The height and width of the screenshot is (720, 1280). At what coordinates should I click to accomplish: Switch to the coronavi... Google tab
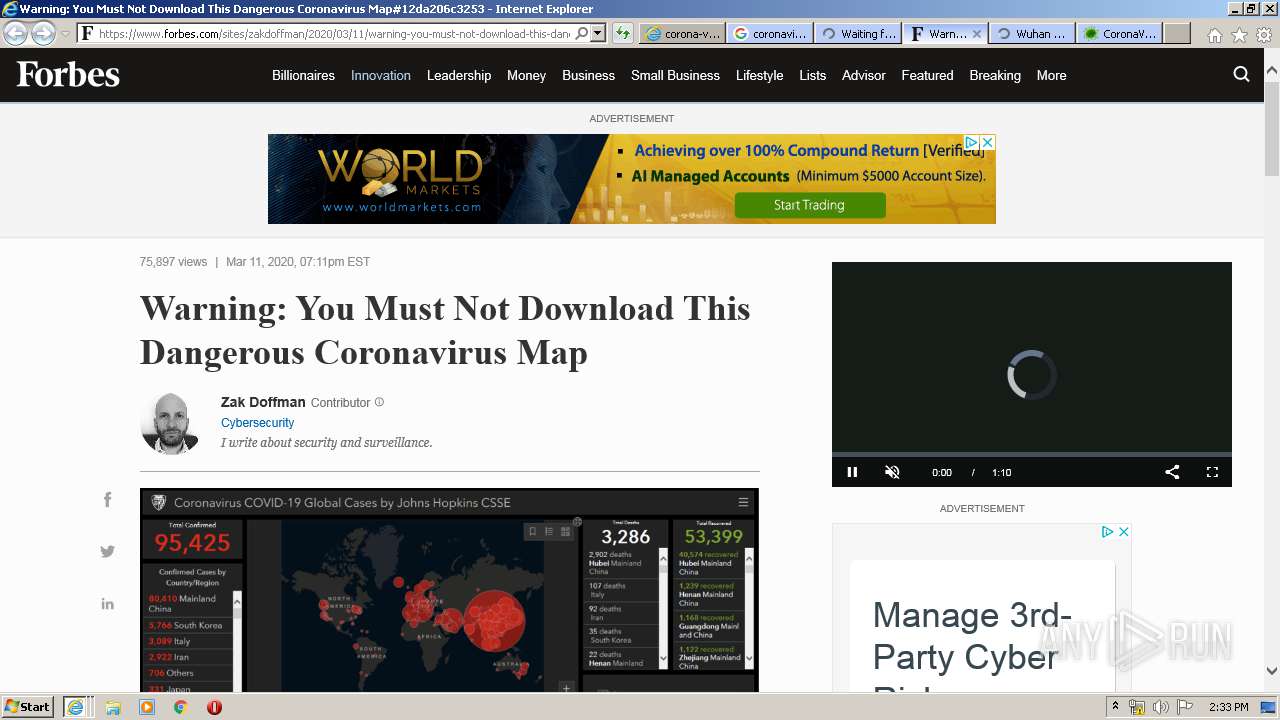[769, 33]
